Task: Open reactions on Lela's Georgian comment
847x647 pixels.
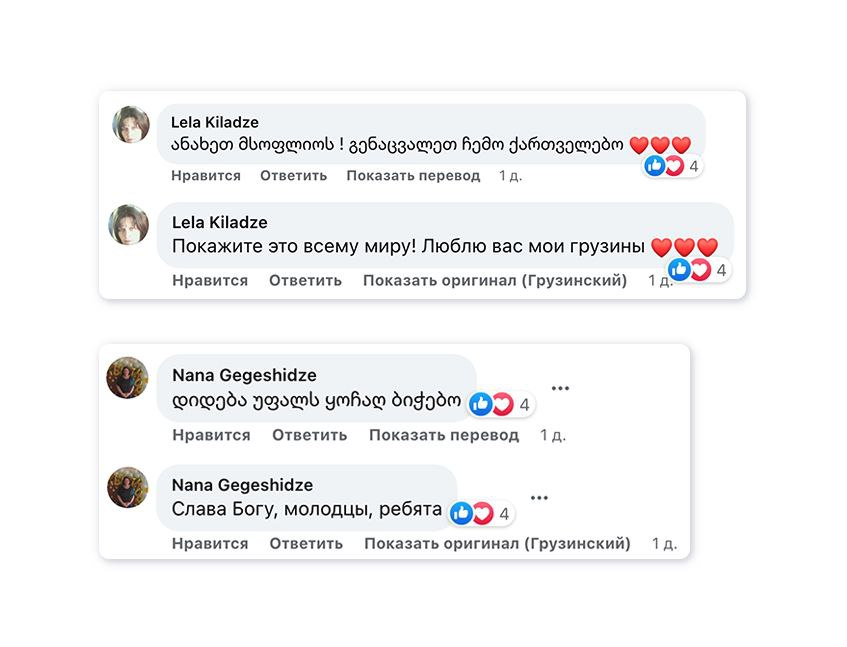Action: (672, 166)
